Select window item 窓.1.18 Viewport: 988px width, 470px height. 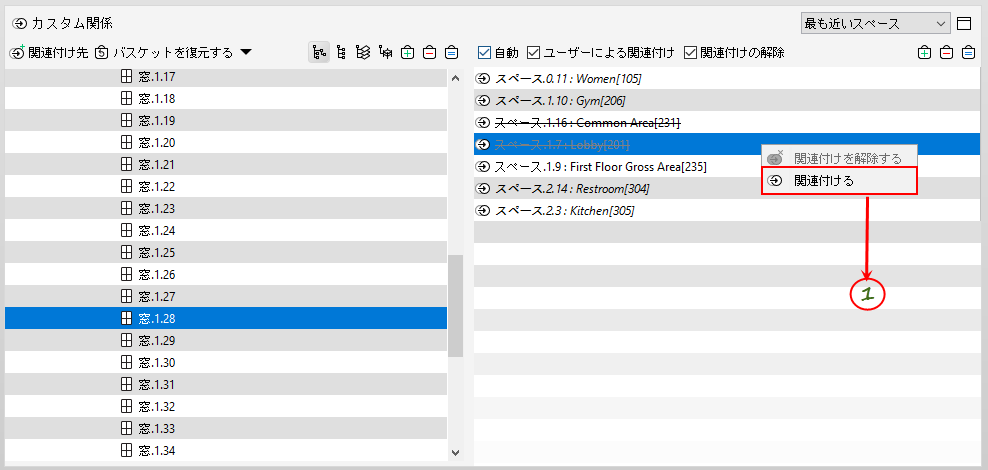tap(226, 98)
